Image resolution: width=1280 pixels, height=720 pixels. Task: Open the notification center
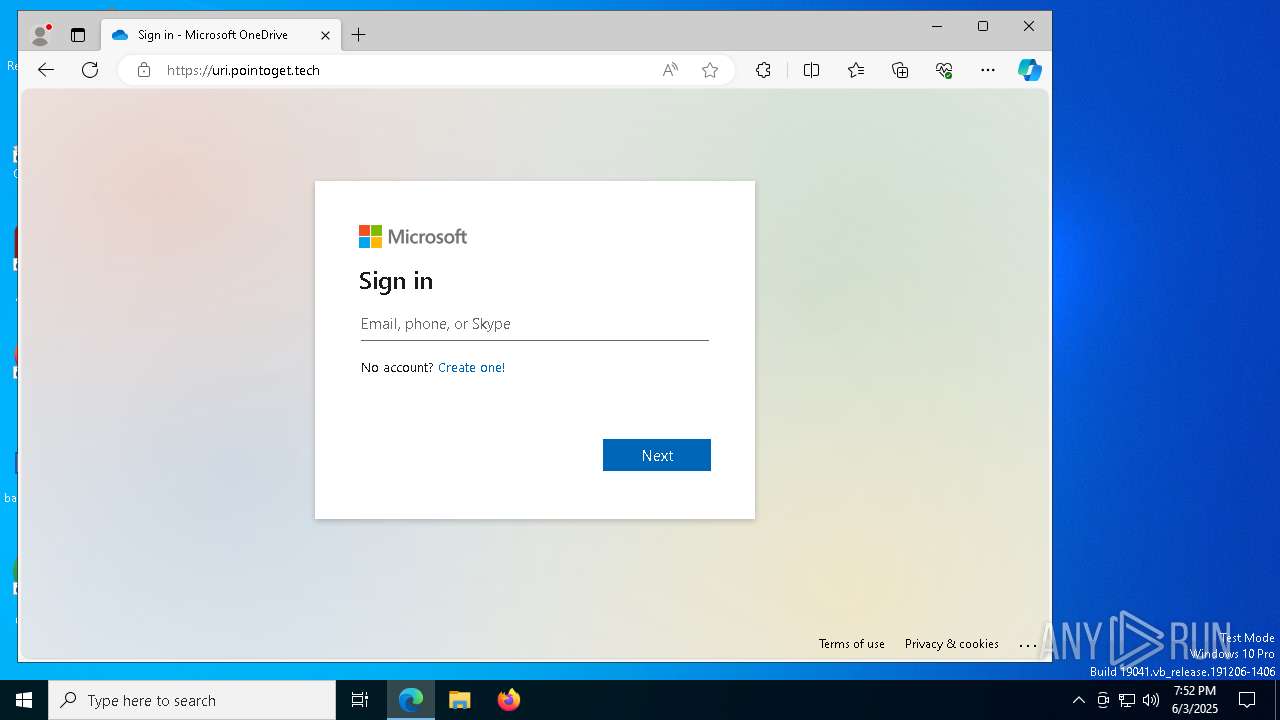(1247, 700)
